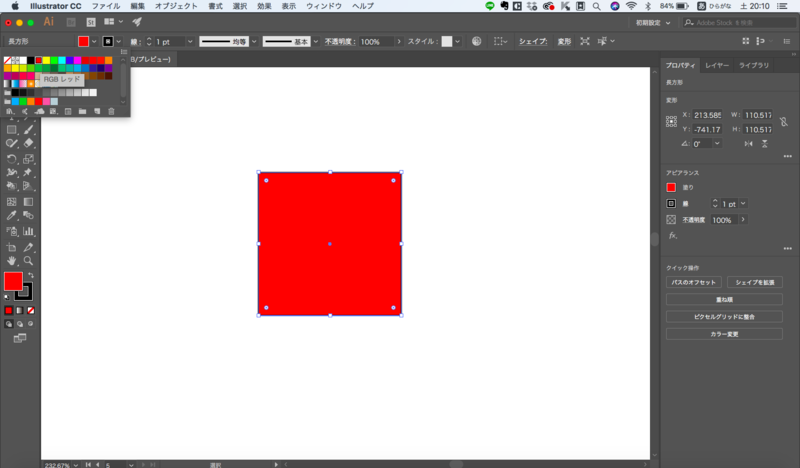
Task: Click the シェイプを拡張 button
Action: pyautogui.click(x=755, y=282)
